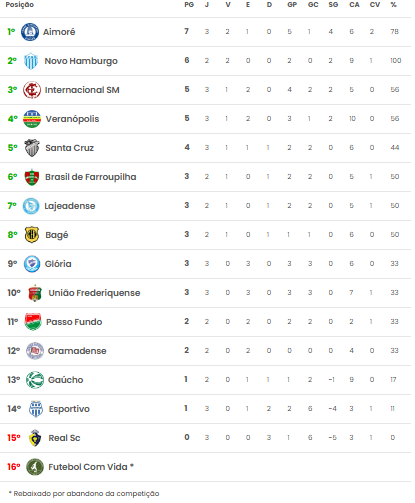Open the União Frederiquense team name

(94, 293)
